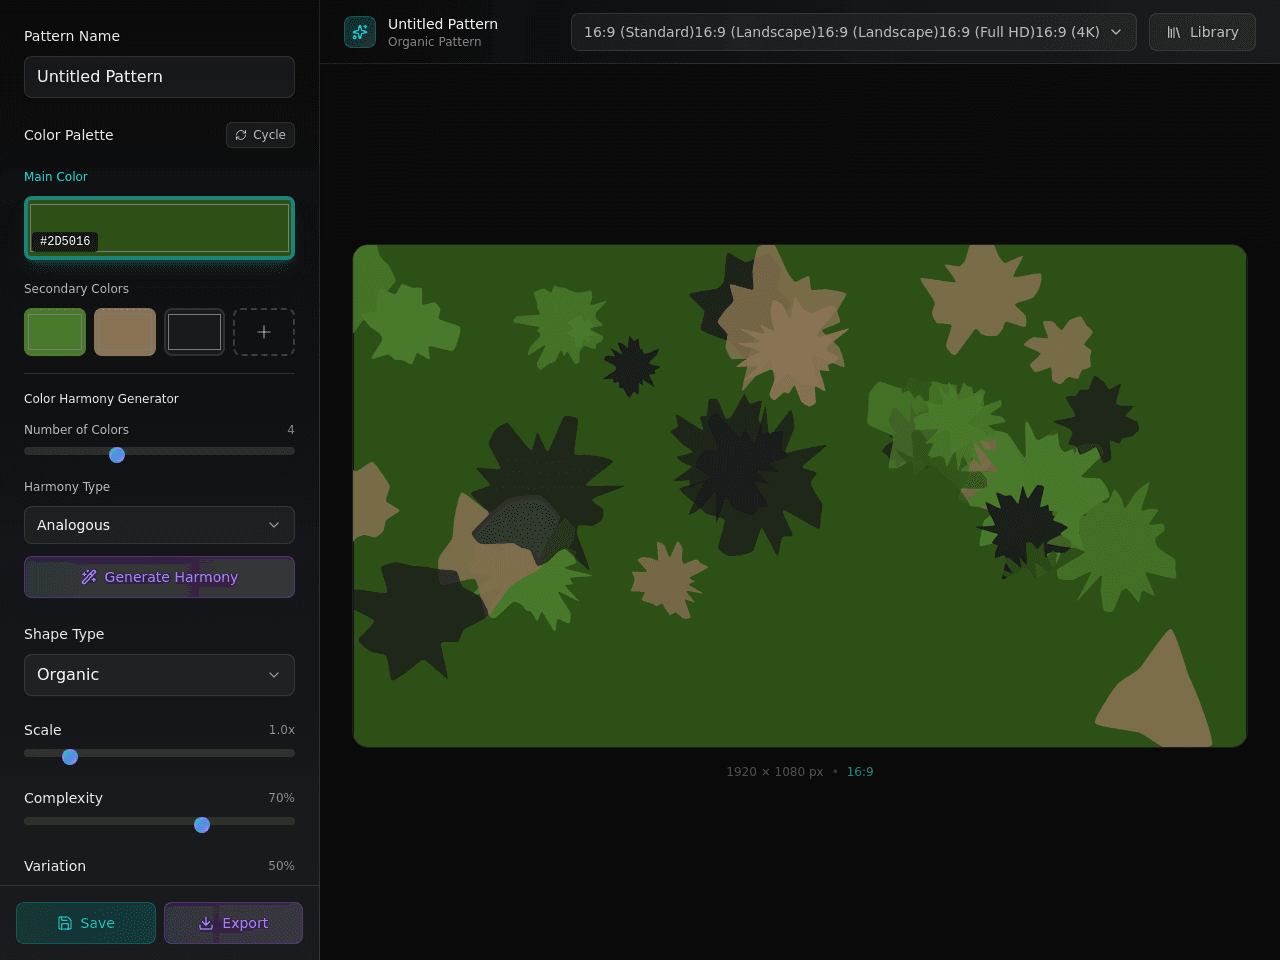
Task: Expand the Harmony Type Analogous dropdown
Action: 159,525
